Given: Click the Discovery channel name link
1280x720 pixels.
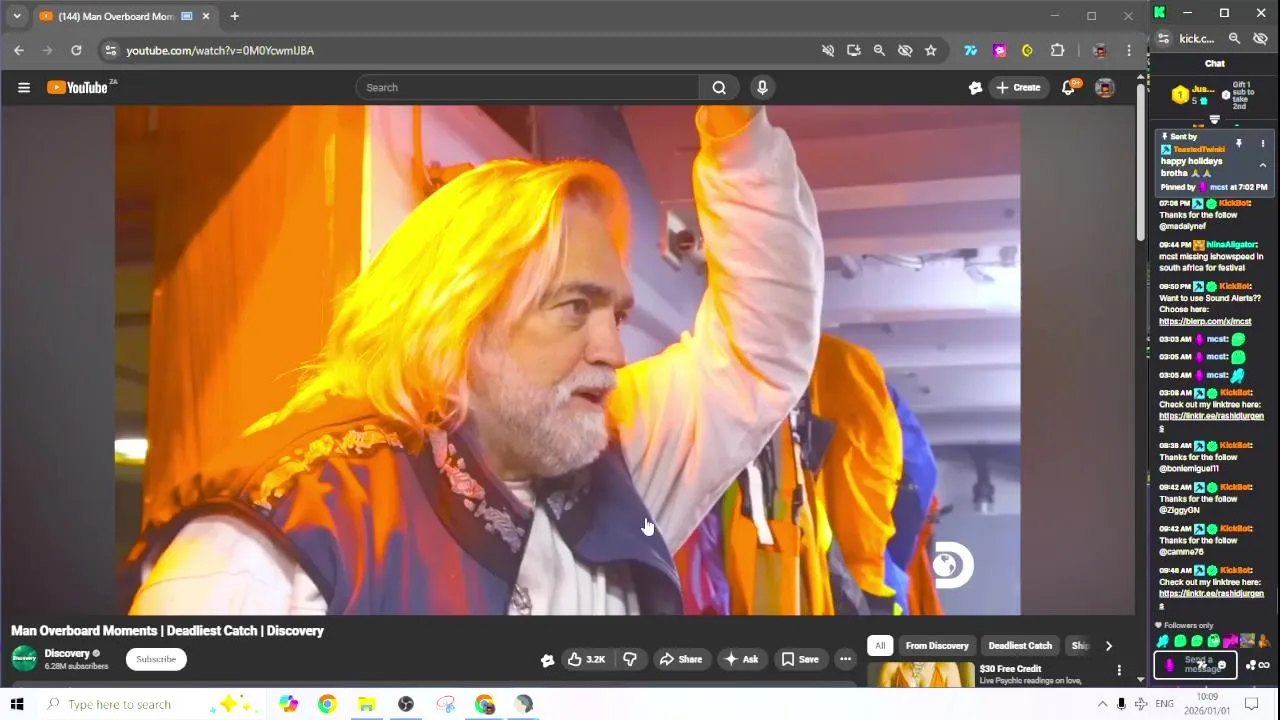Looking at the screenshot, I should pos(67,653).
